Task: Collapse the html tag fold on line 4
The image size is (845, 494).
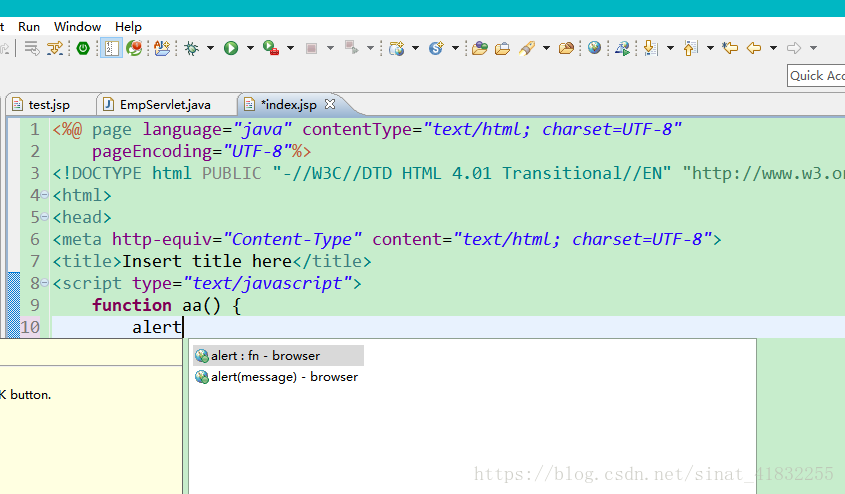Action: [45, 195]
